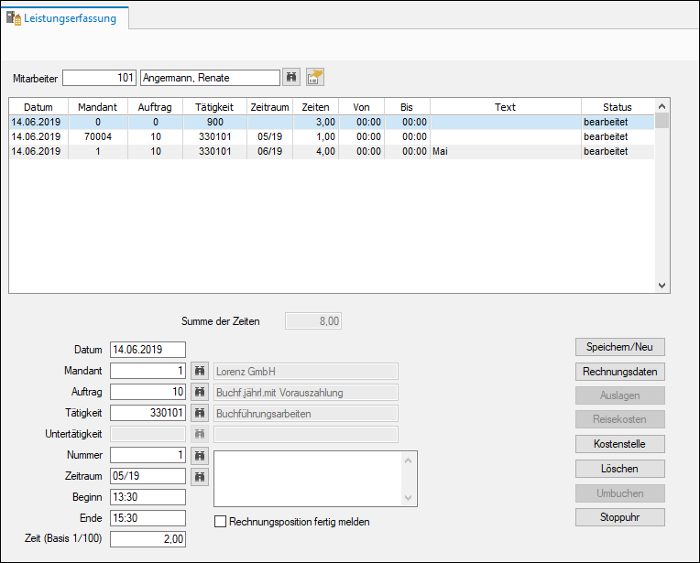Select the row with text Mai
700x563 pixels.
pos(332,151)
